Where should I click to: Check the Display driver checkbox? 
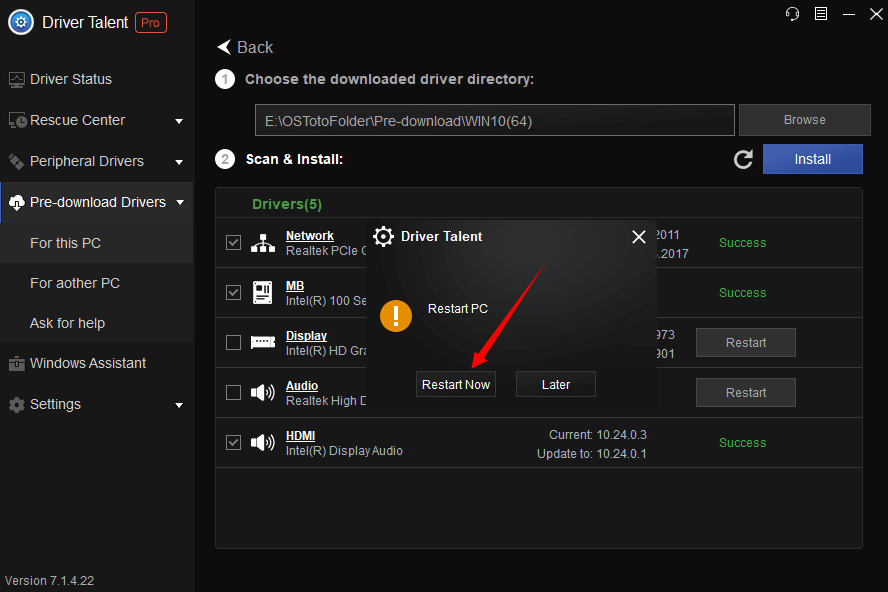[x=233, y=342]
